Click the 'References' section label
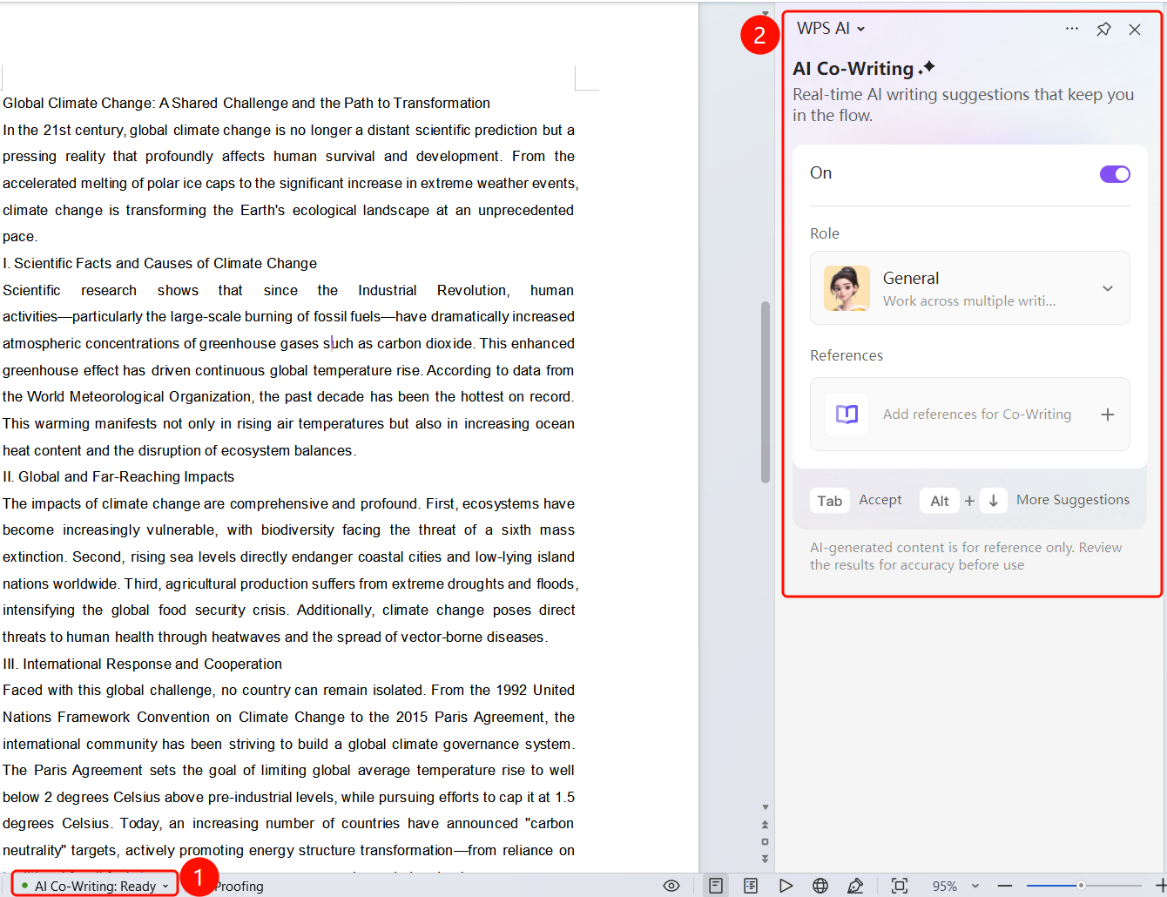 pos(846,356)
